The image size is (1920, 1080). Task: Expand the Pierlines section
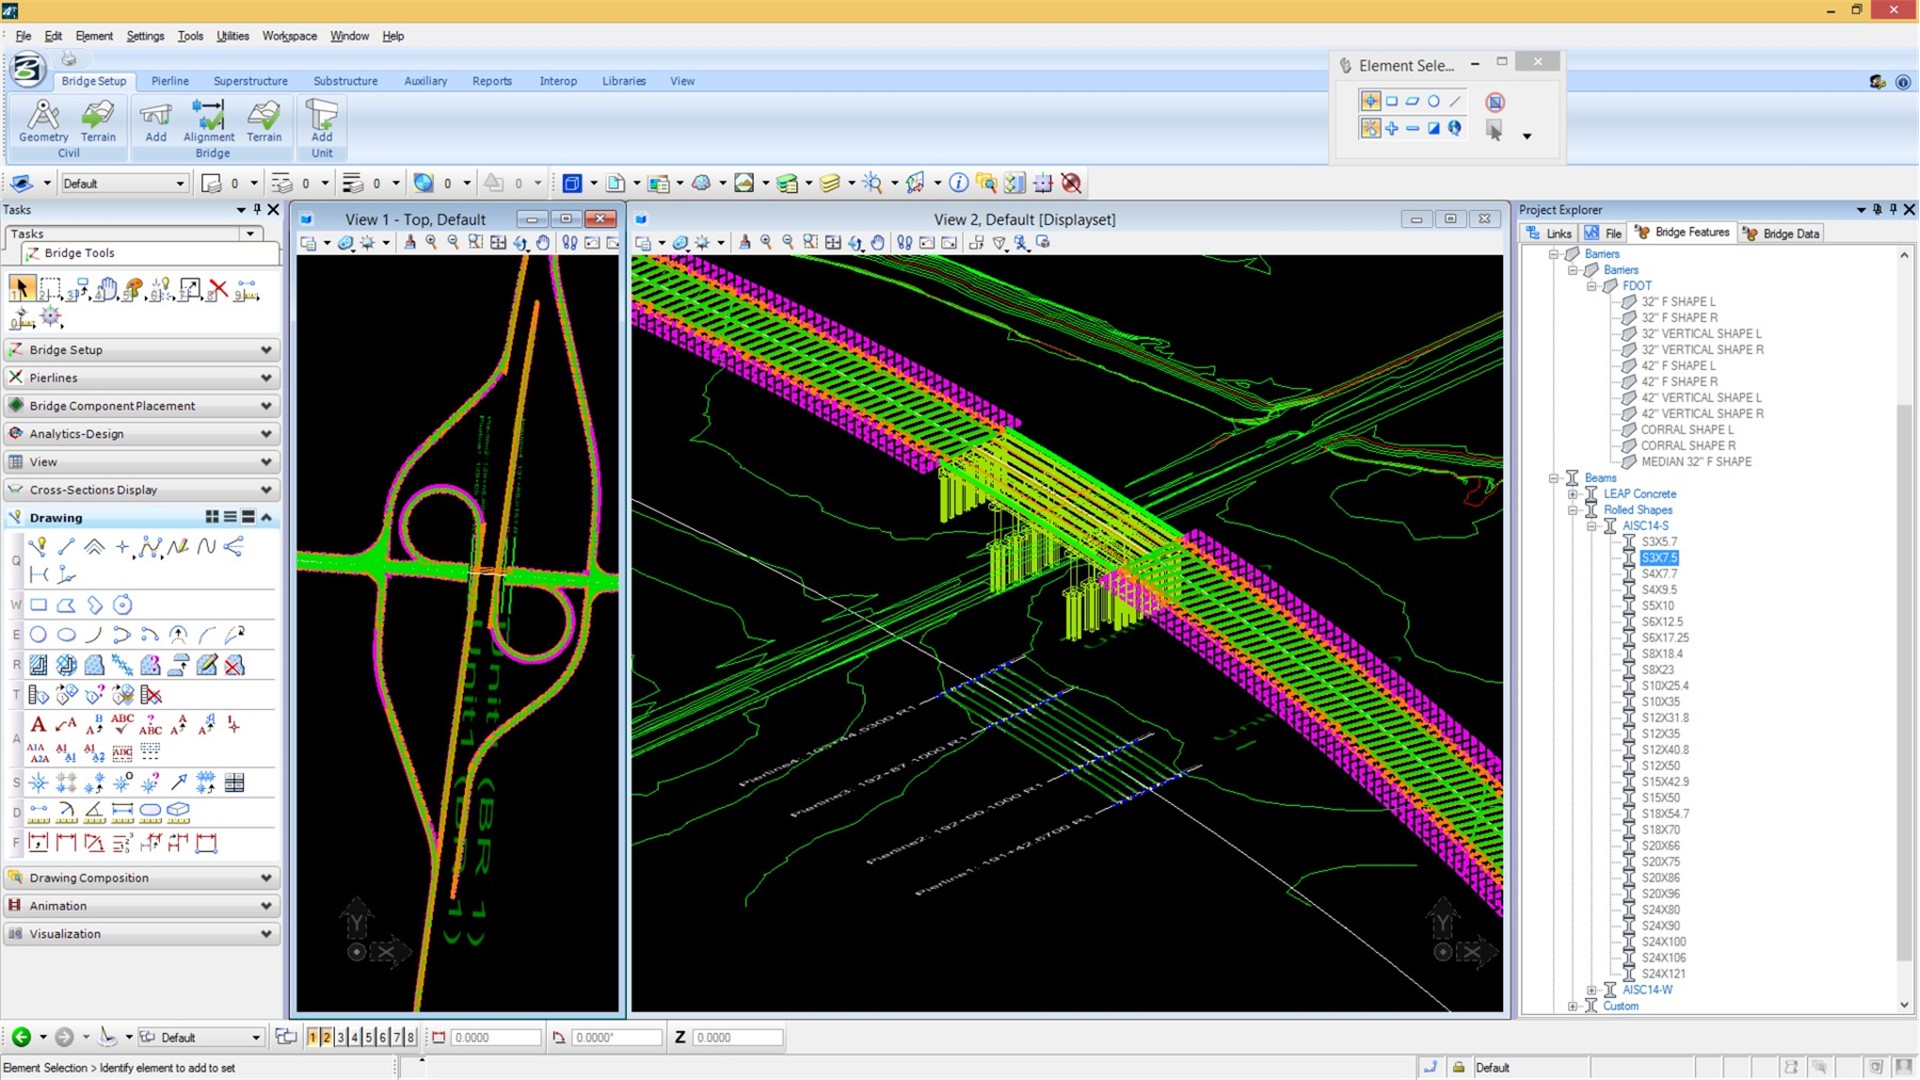coord(265,378)
